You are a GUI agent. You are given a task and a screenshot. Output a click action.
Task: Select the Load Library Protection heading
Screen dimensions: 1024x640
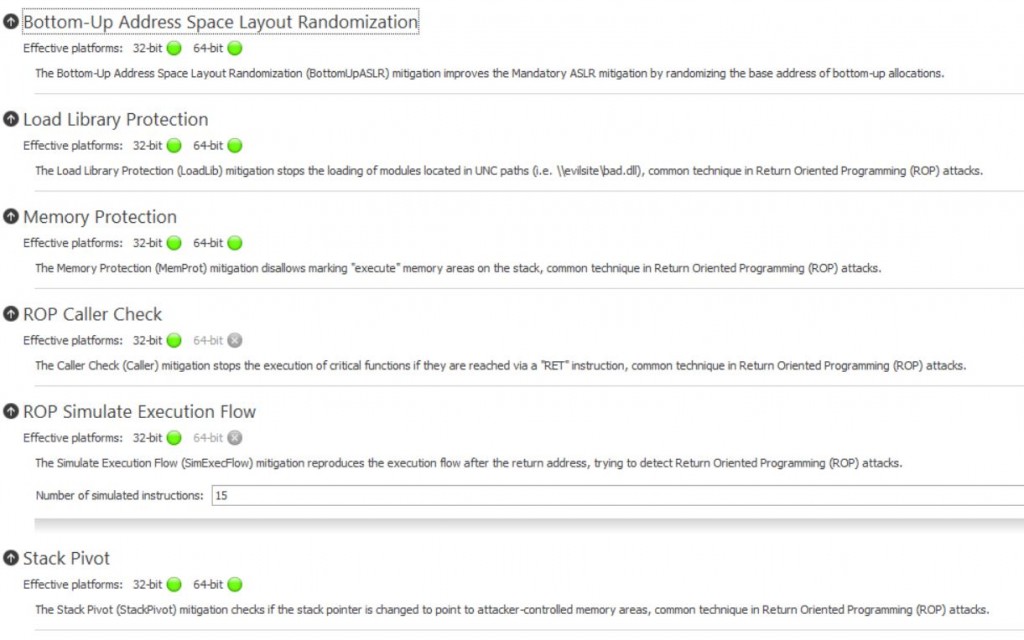click(x=115, y=119)
